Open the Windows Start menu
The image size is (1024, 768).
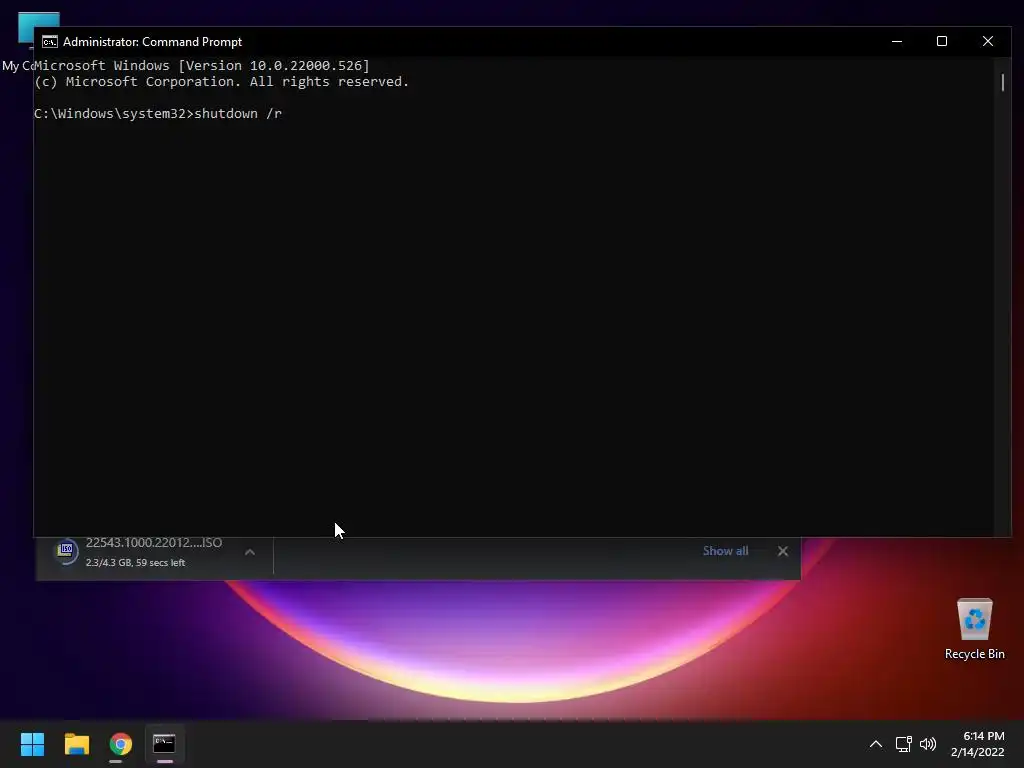[32, 744]
